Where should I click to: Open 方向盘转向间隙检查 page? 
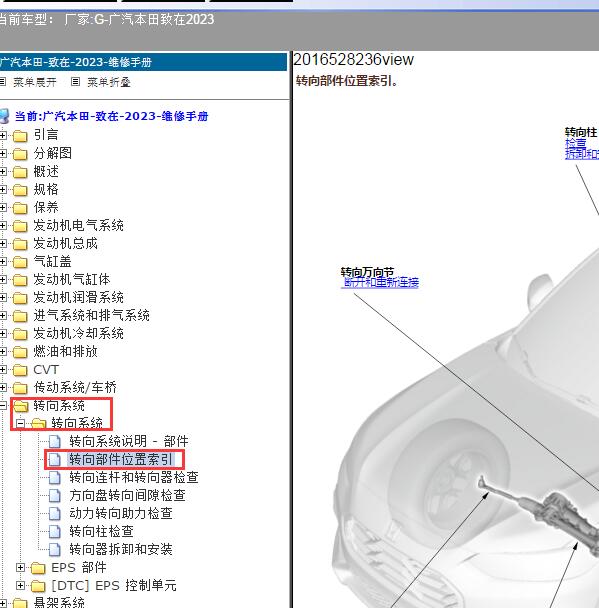coord(127,496)
